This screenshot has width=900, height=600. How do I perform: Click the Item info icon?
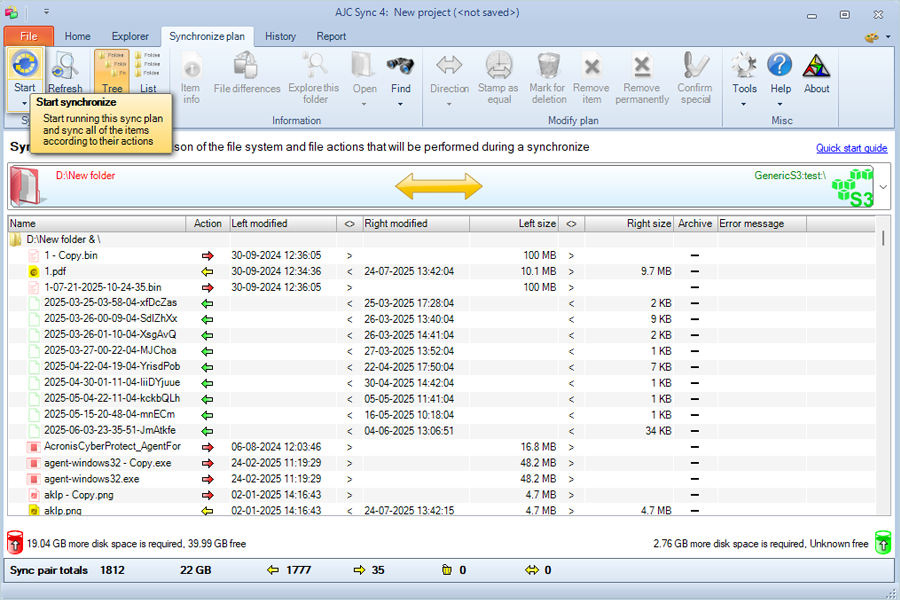click(x=191, y=66)
